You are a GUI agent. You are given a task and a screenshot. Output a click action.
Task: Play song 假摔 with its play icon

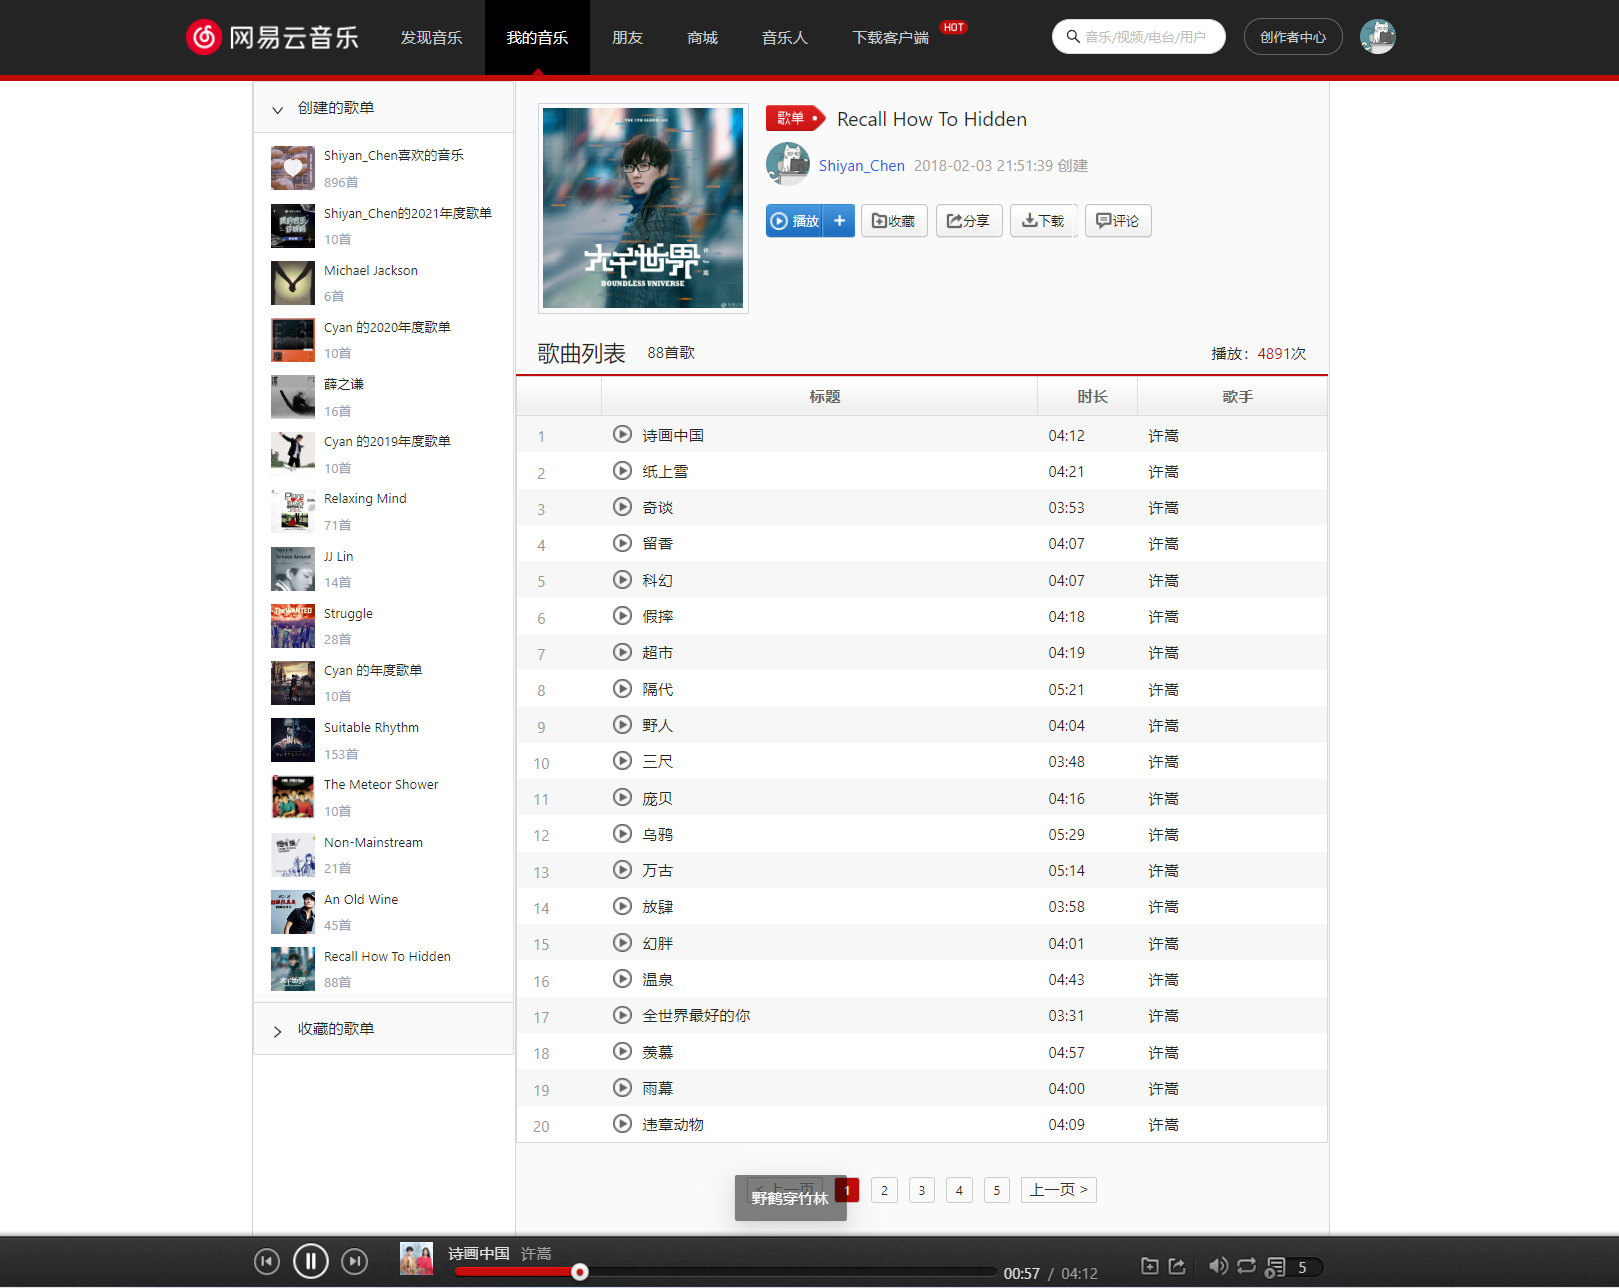pos(622,616)
